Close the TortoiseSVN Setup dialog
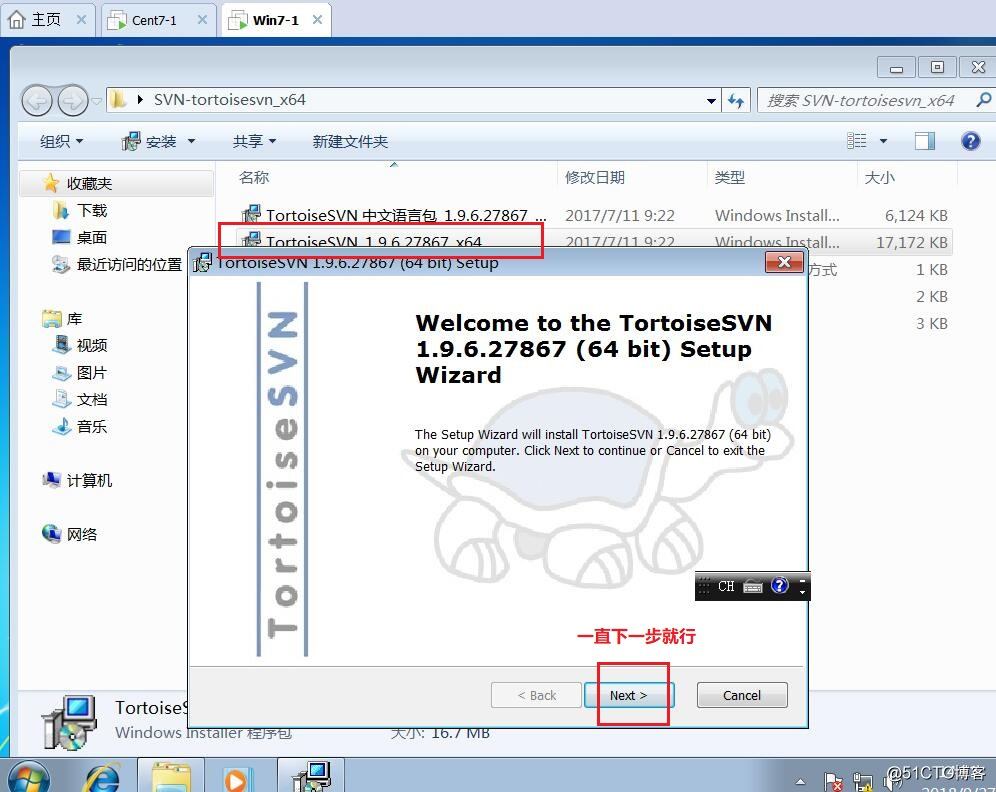 coord(784,262)
